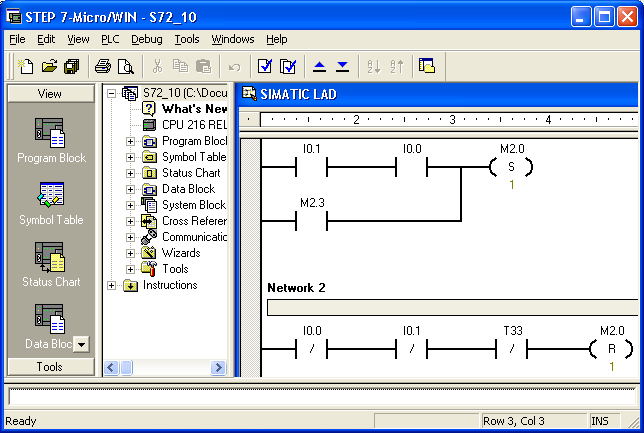This screenshot has height=433, width=644.
Task: Expand the Tools tree node
Action: (130, 269)
